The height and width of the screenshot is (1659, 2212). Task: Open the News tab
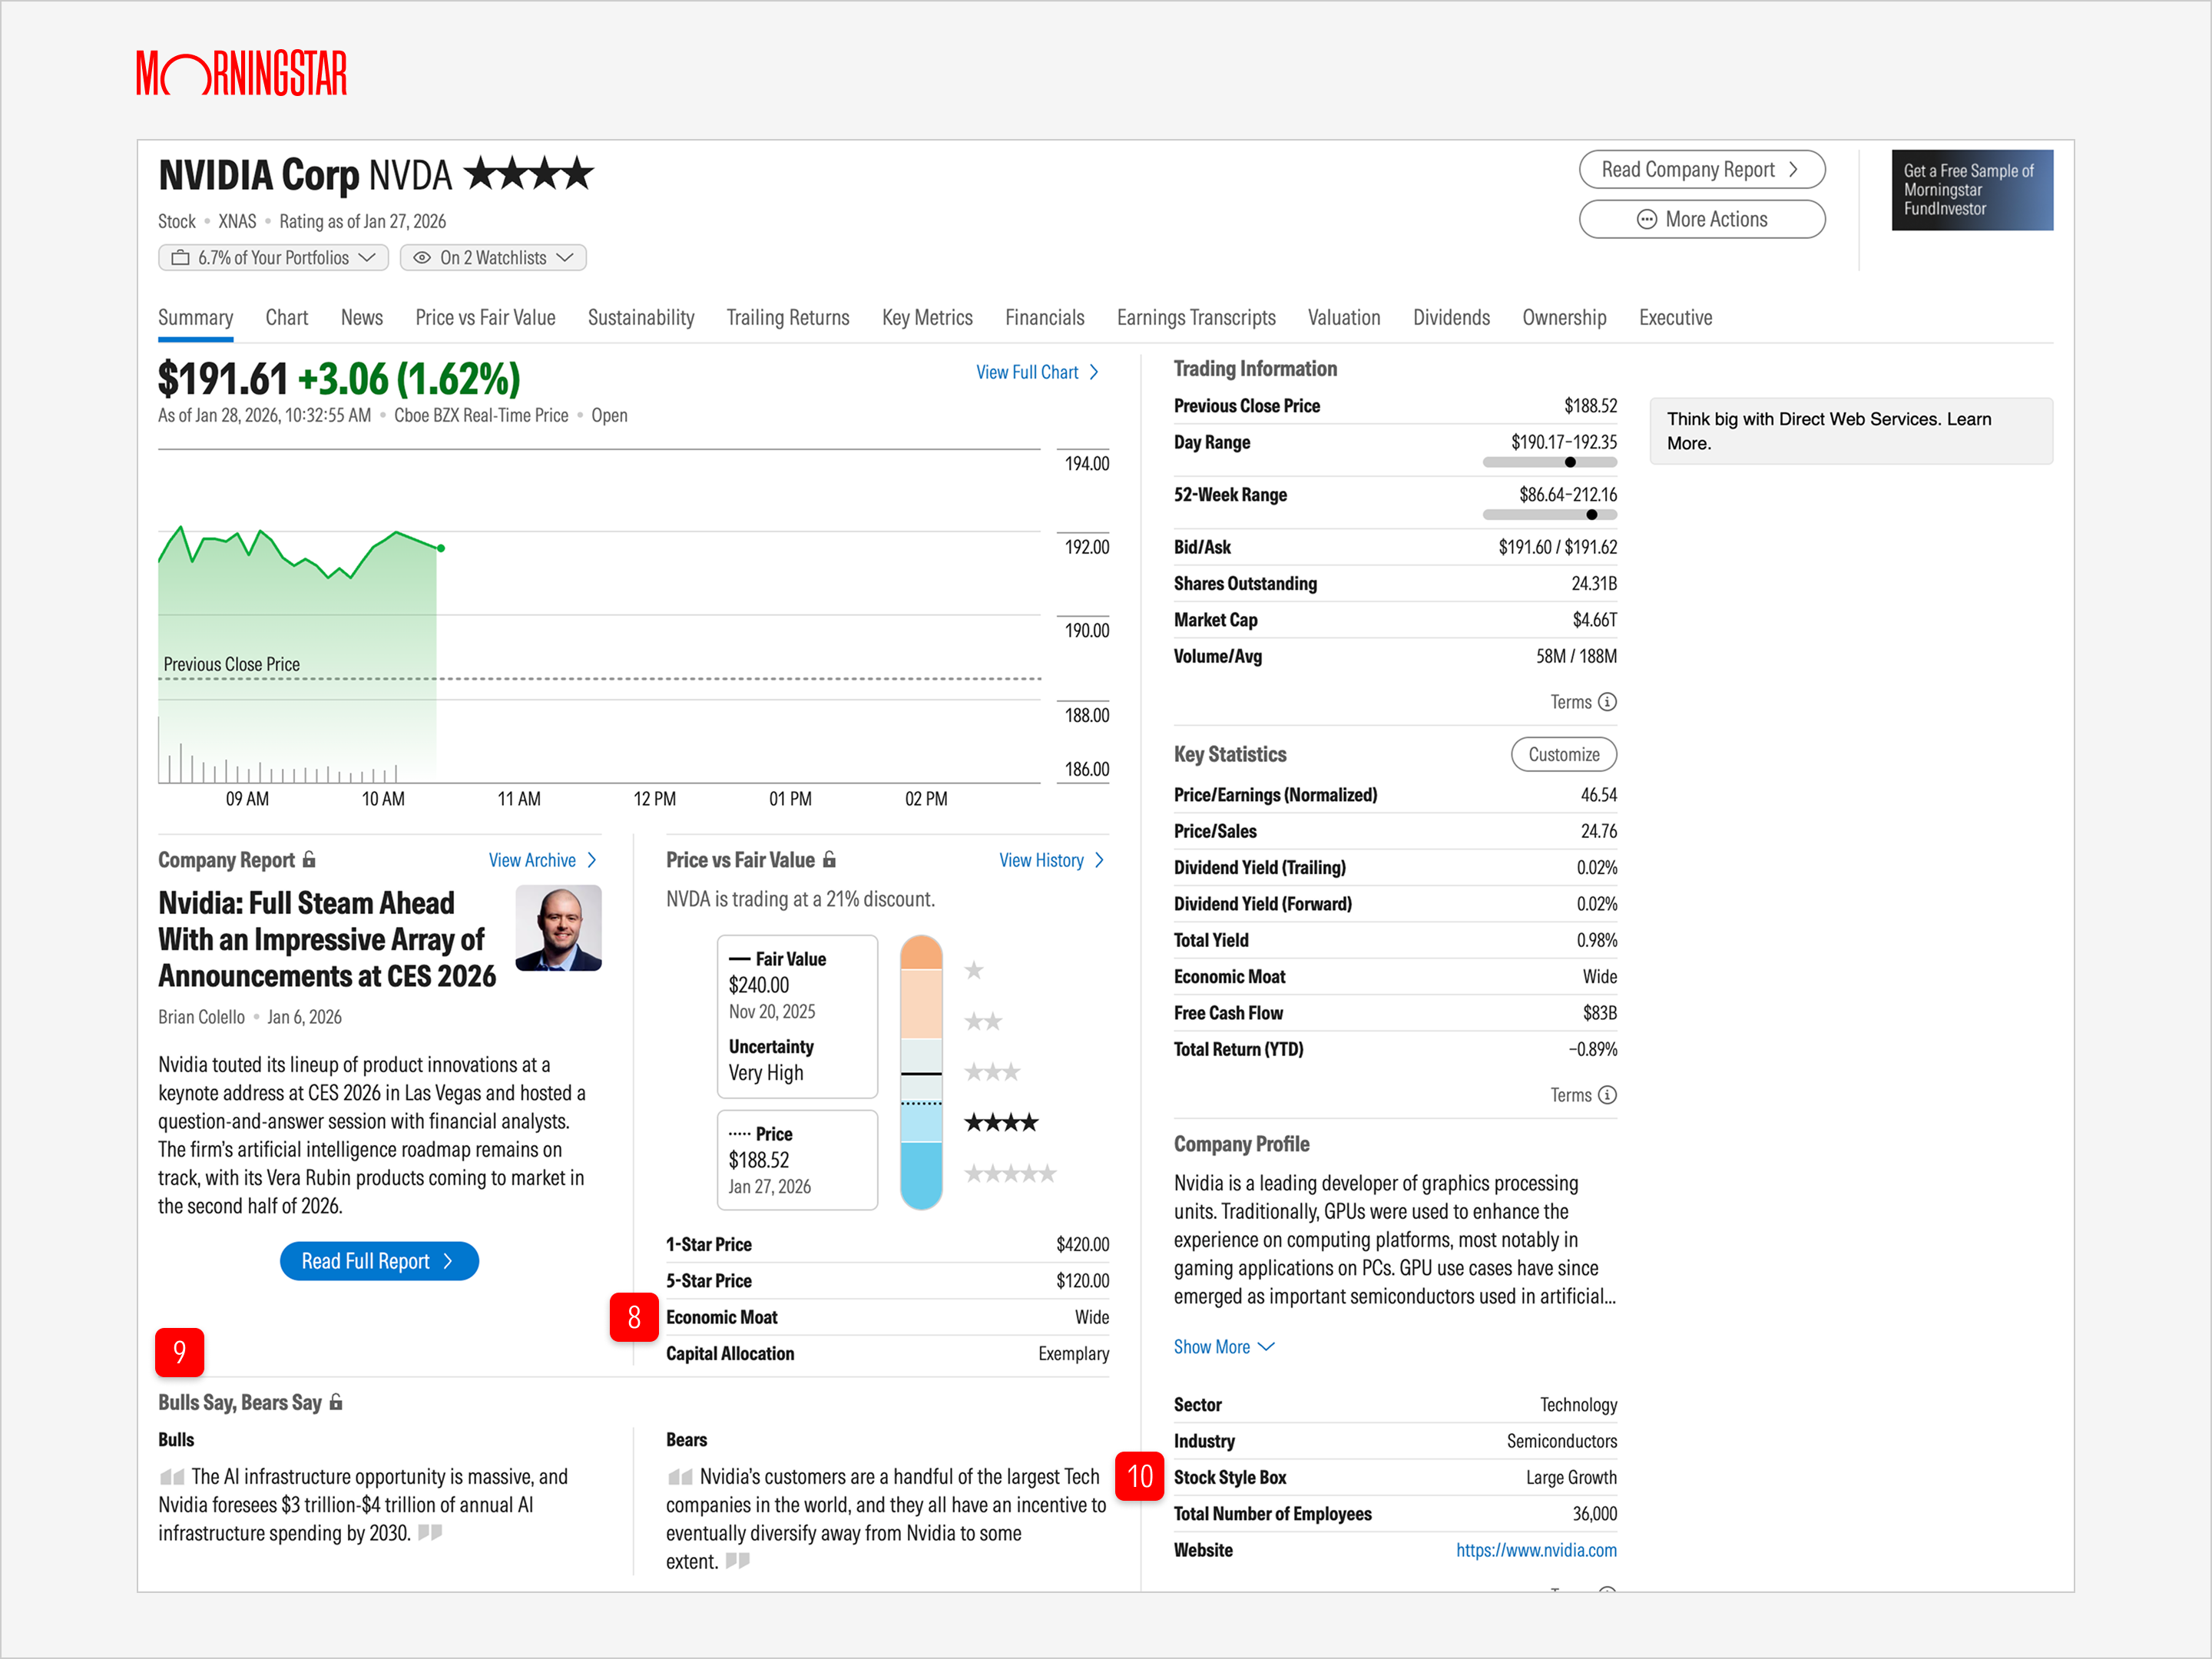coord(362,318)
